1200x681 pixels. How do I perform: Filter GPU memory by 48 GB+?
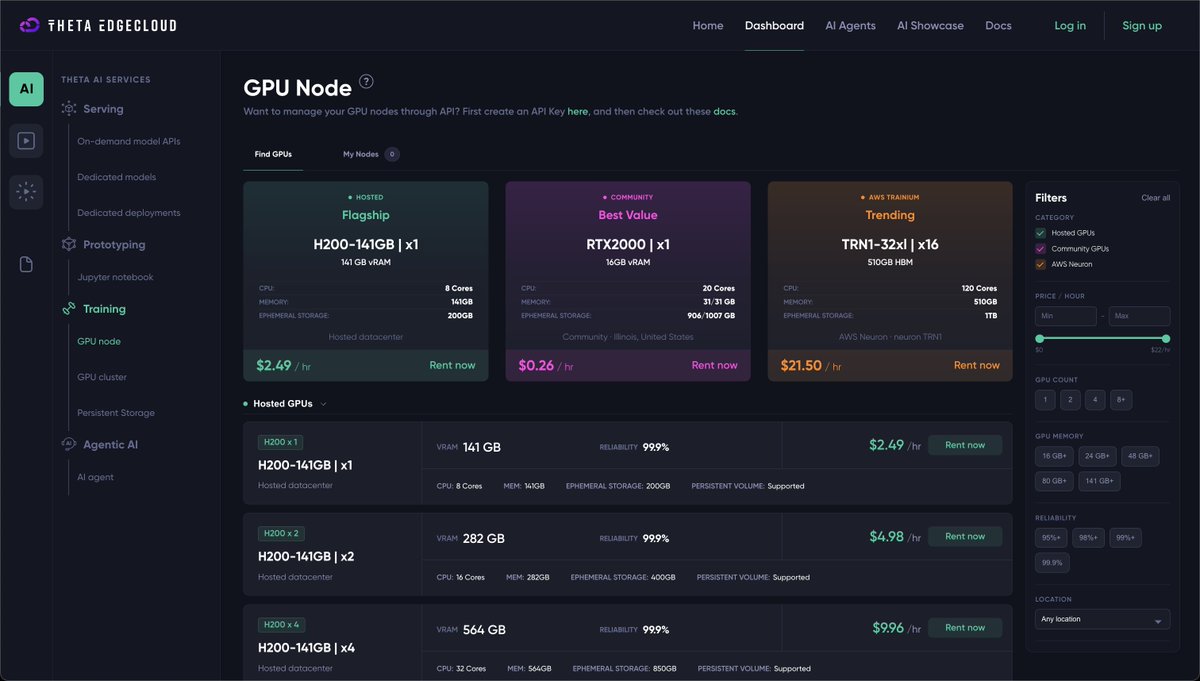pyautogui.click(x=1140, y=456)
